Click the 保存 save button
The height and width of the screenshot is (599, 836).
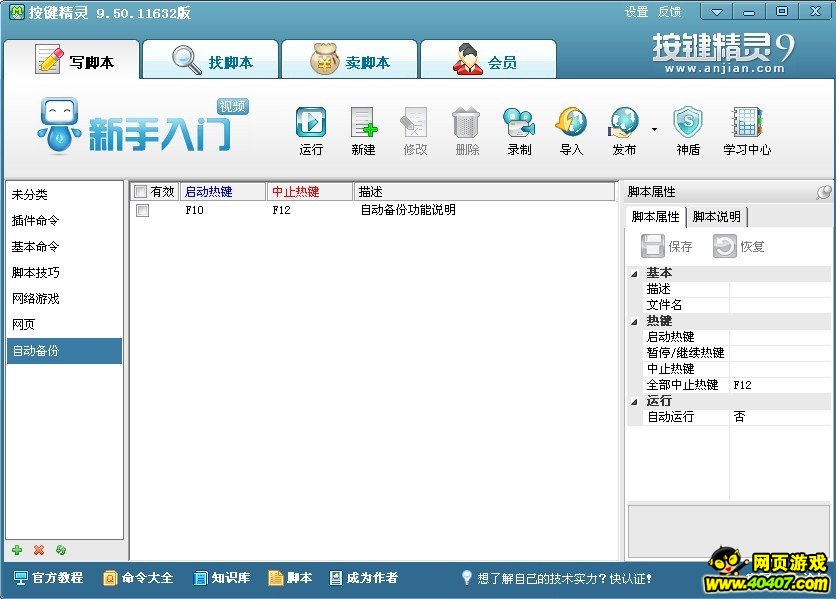666,246
